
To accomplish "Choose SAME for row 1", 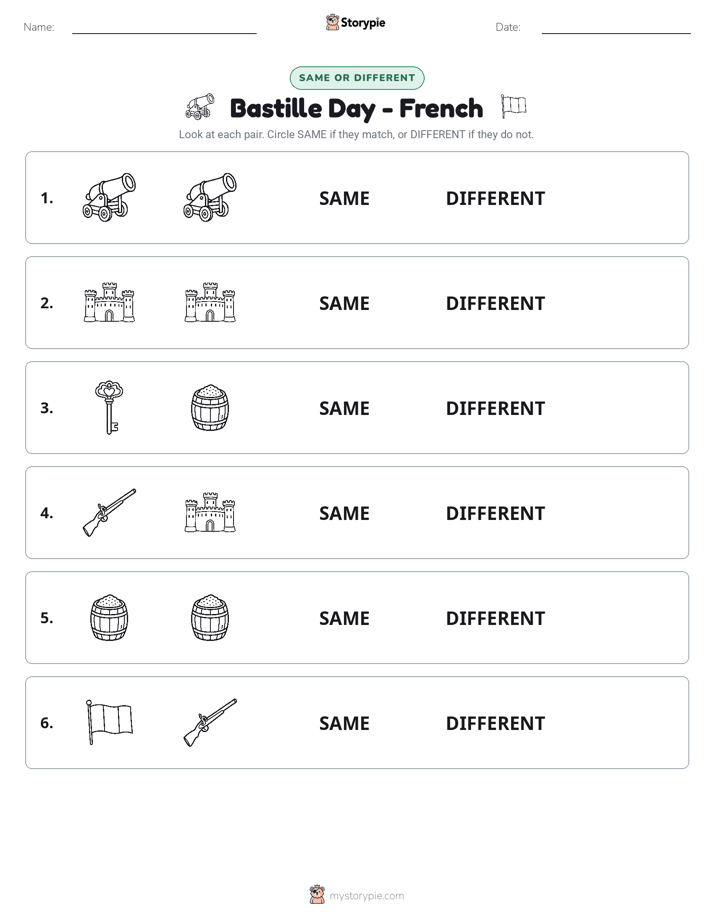I will (x=344, y=199).
